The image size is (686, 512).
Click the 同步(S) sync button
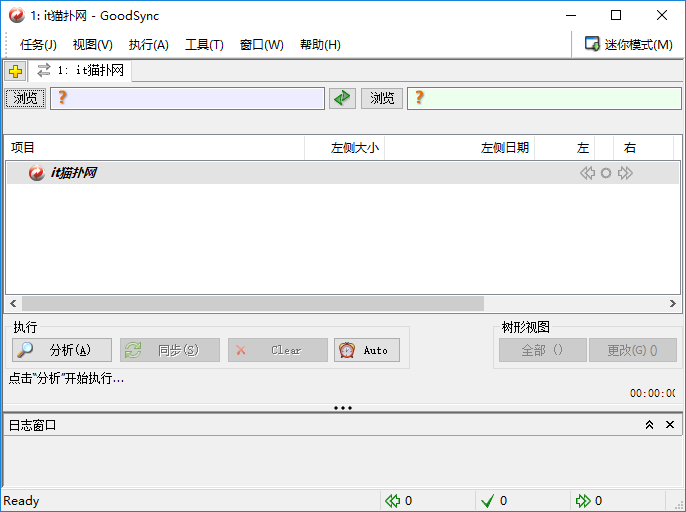170,350
